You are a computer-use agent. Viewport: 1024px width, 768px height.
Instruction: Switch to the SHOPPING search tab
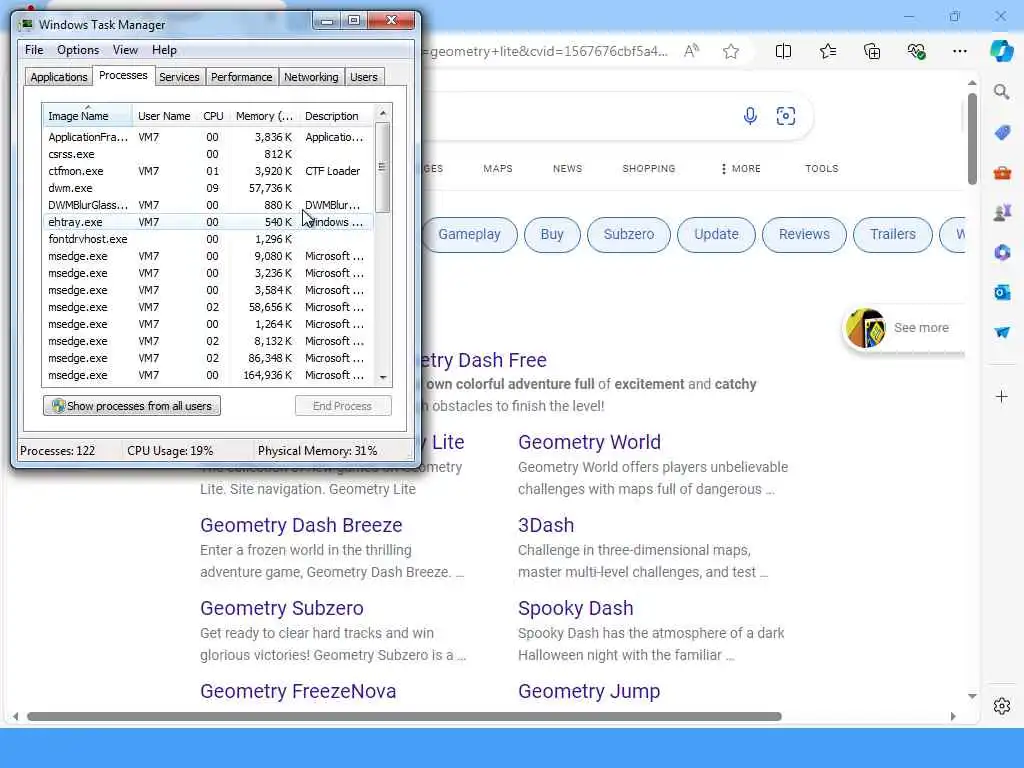point(648,168)
